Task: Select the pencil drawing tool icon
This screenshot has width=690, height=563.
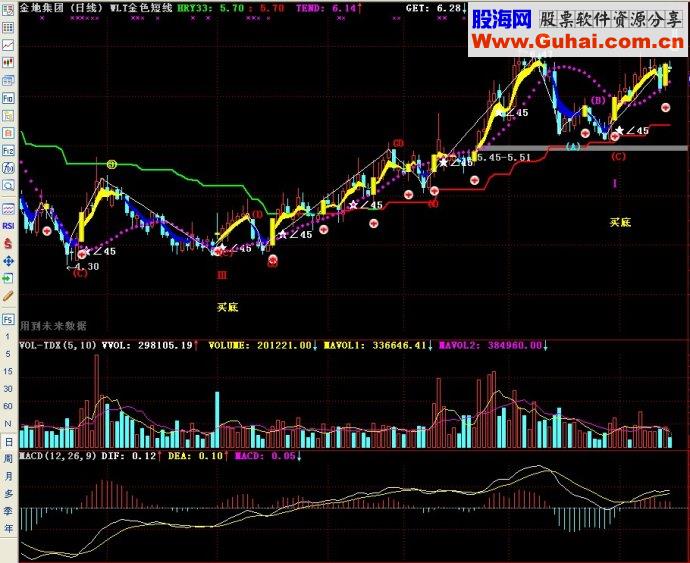Action: [x=8, y=296]
